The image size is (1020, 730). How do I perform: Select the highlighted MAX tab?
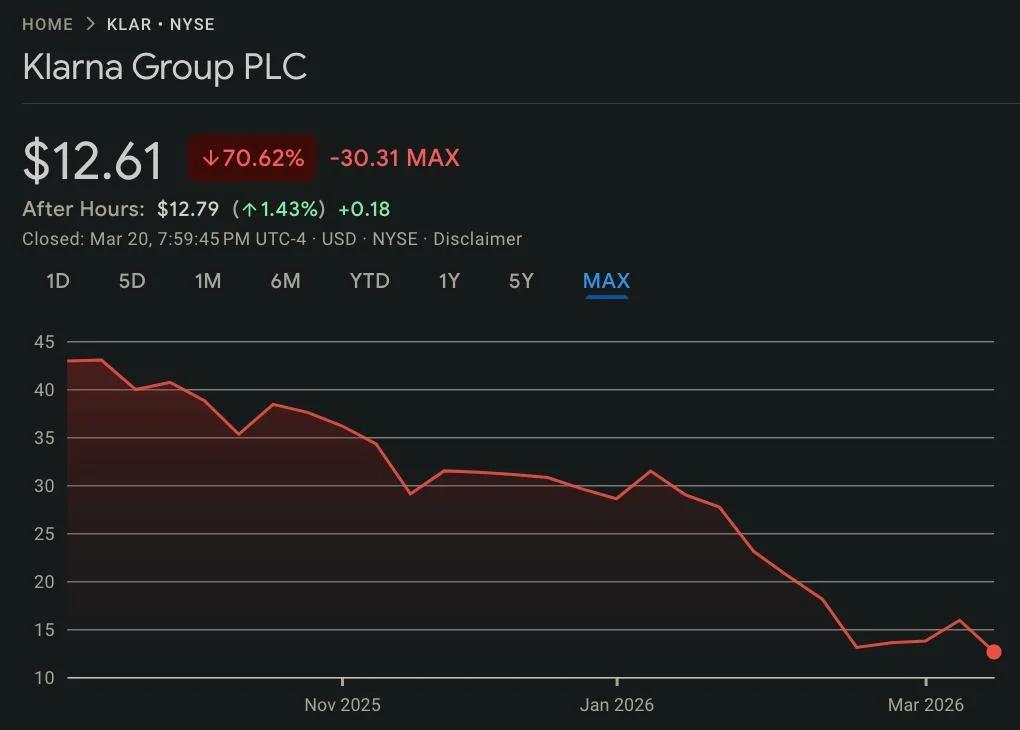pos(606,282)
